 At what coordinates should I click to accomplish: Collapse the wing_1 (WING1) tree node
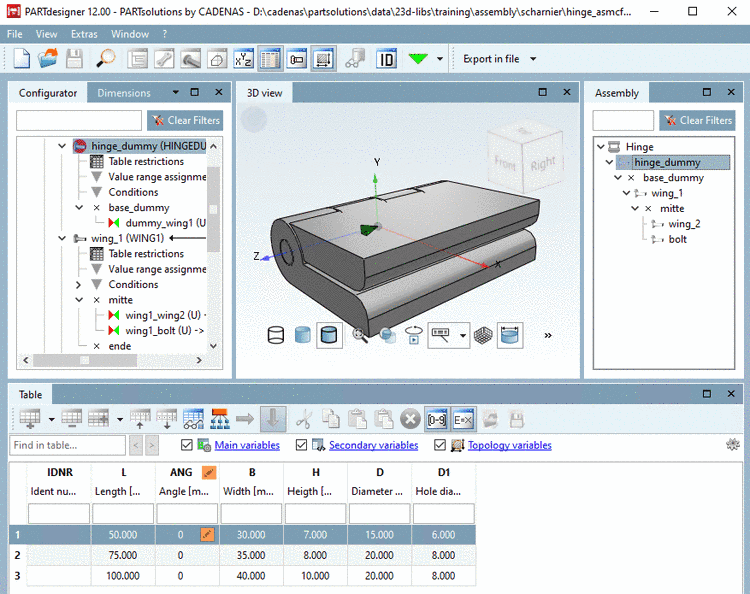[62, 239]
